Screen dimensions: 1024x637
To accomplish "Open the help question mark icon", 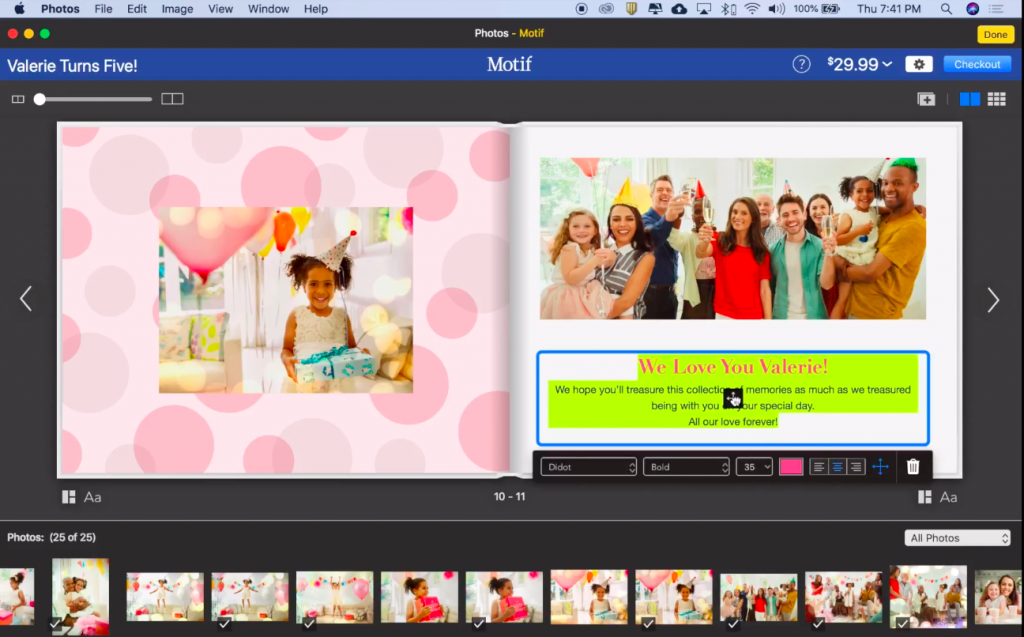I will tap(801, 64).
